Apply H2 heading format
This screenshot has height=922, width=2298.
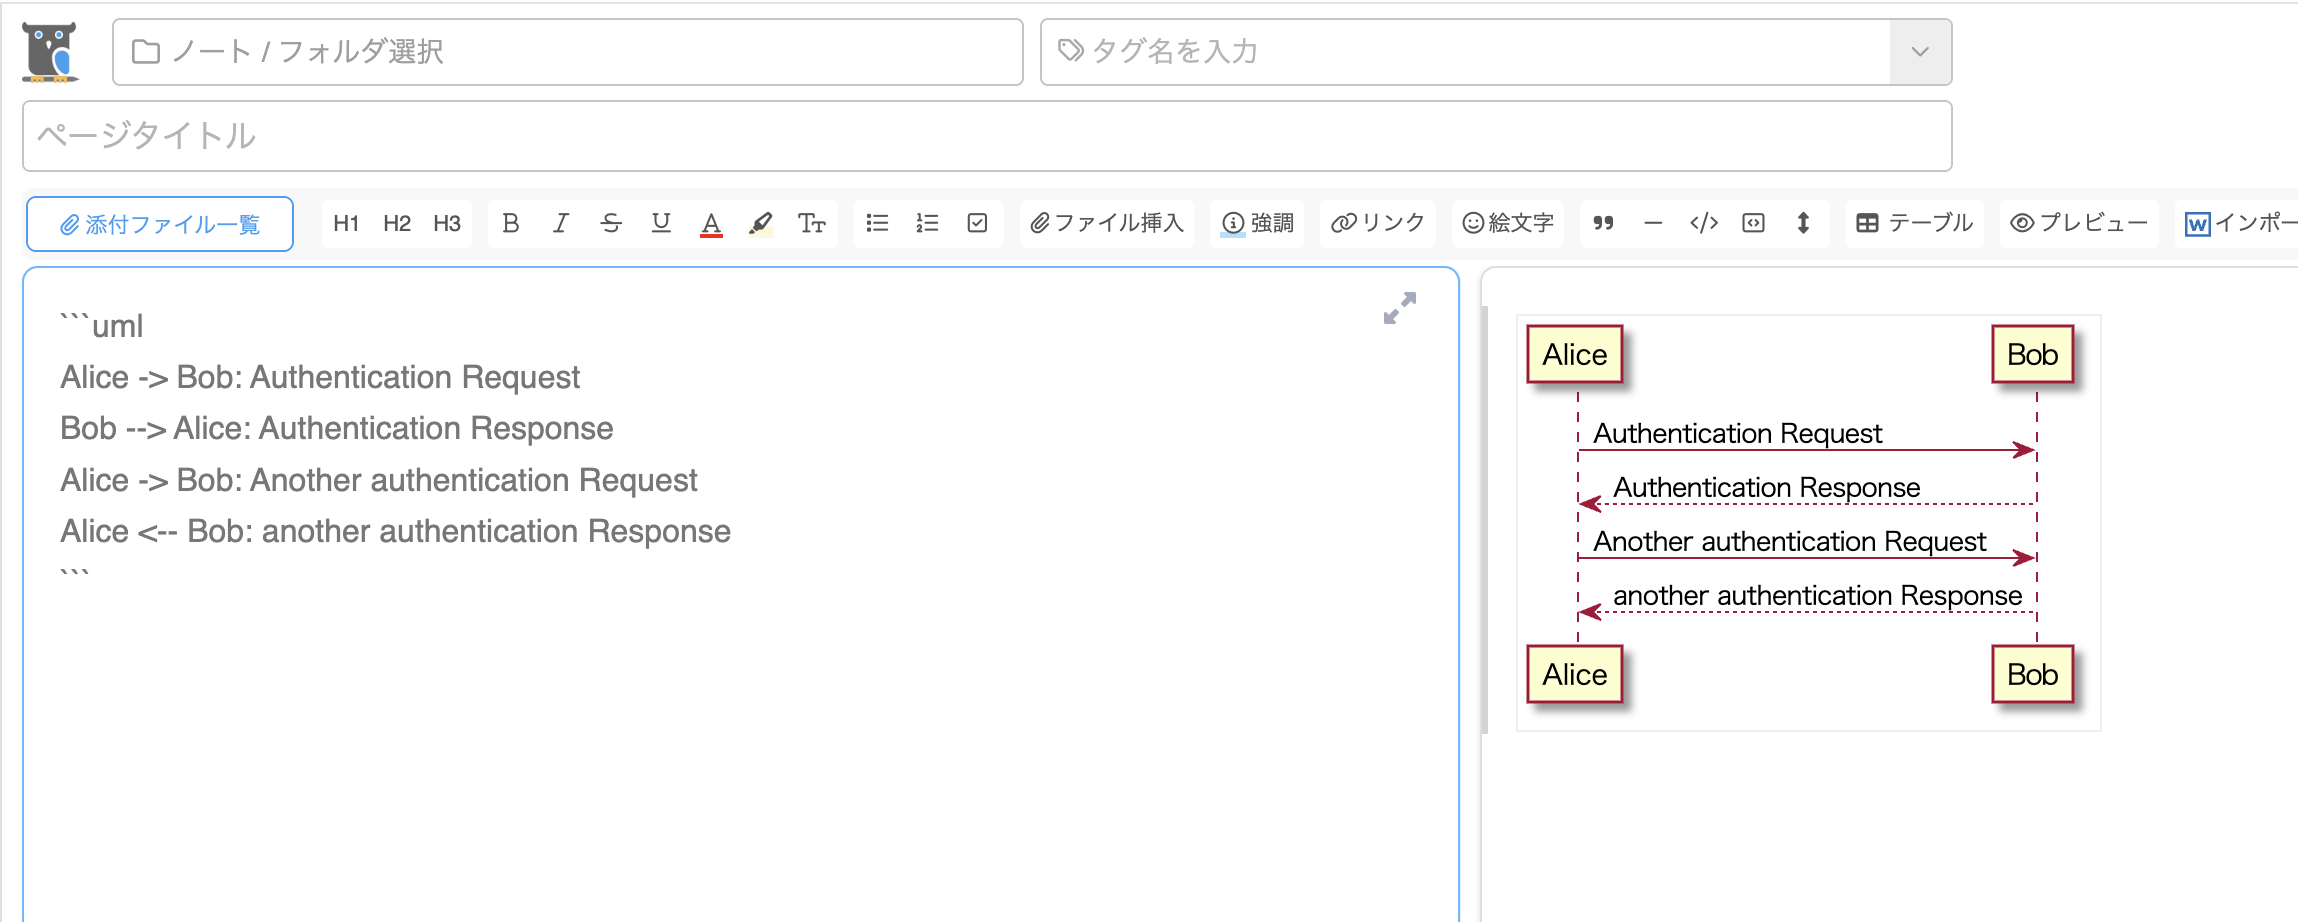pos(397,223)
